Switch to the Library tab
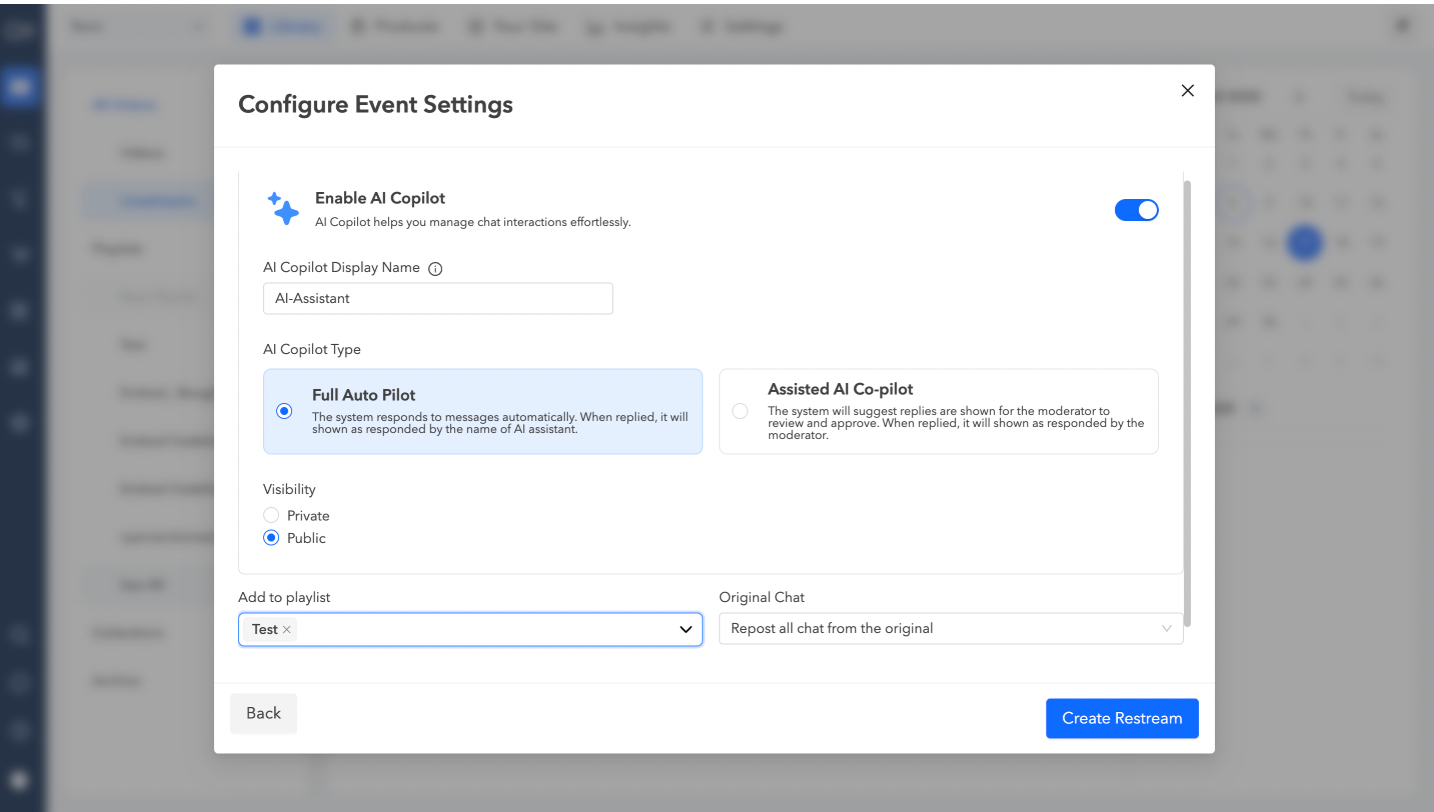This screenshot has width=1434, height=812. (x=283, y=26)
